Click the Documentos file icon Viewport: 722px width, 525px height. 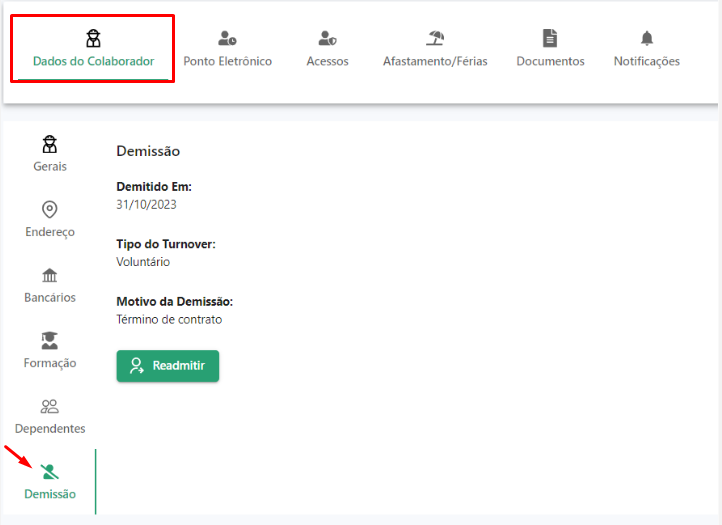click(550, 38)
